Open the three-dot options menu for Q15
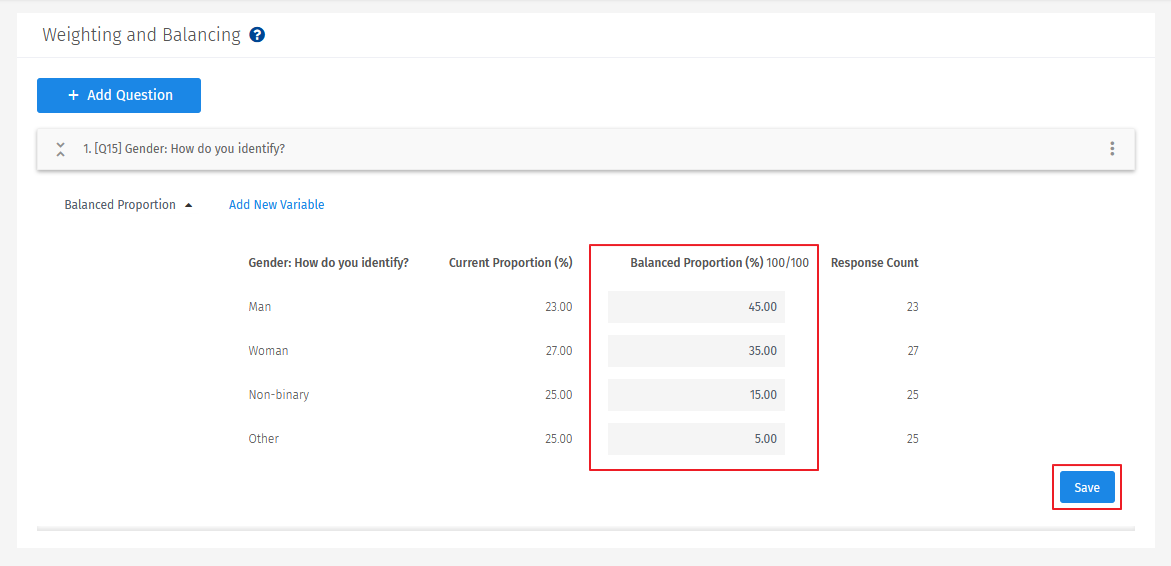Screen dimensions: 1171x566 tap(1112, 149)
